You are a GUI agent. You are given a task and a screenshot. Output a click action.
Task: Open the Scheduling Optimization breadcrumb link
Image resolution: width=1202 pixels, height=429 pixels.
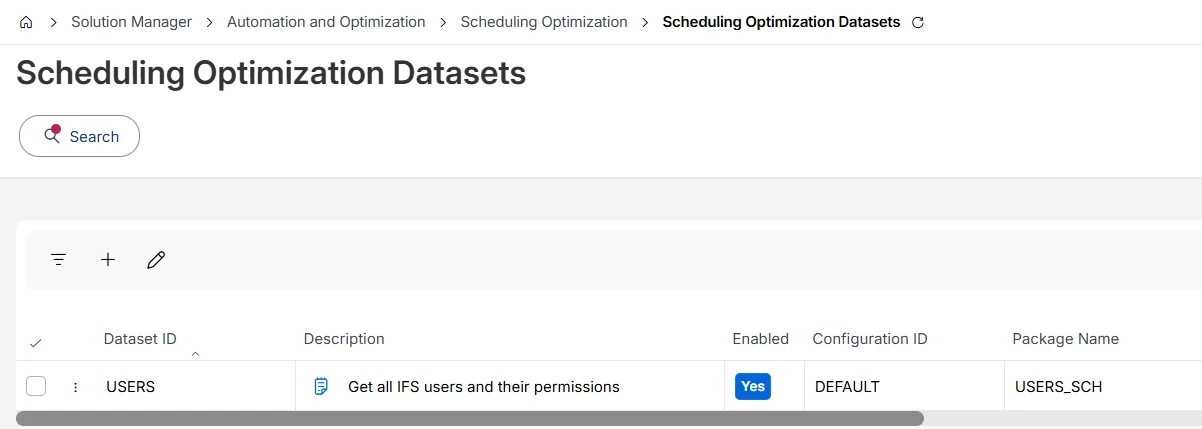coord(544,22)
